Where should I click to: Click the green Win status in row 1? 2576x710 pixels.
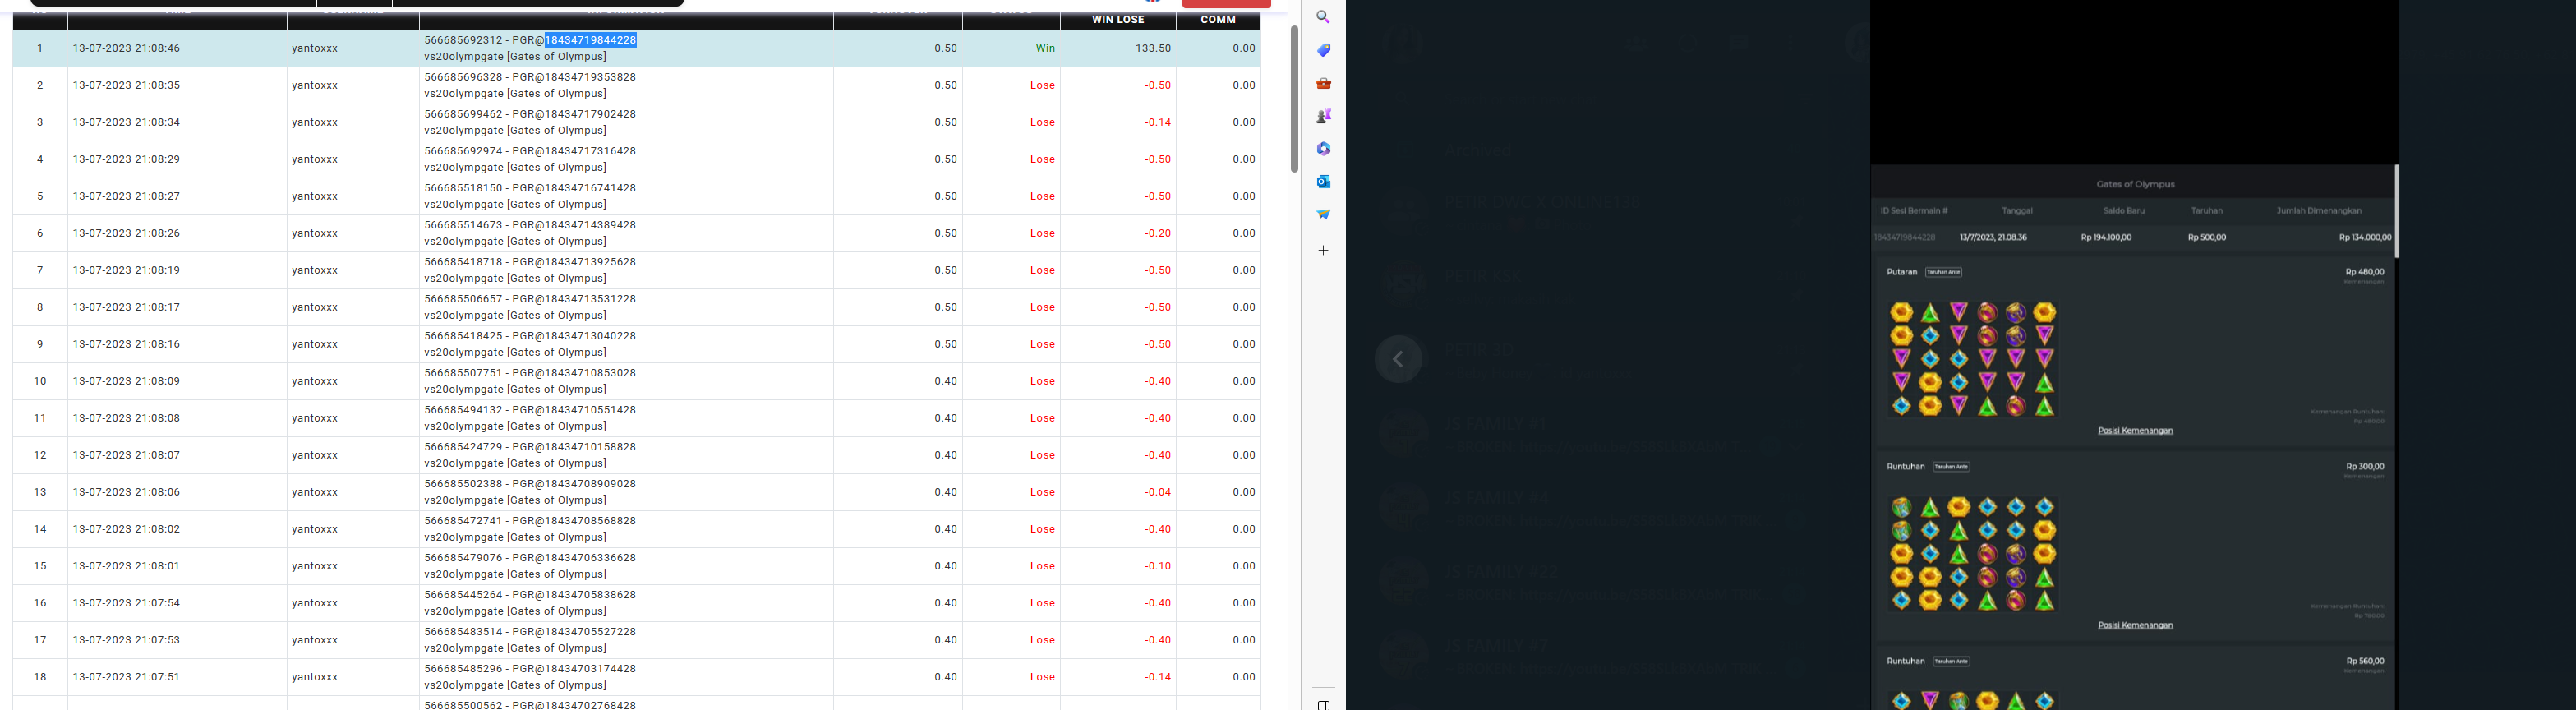[1045, 48]
